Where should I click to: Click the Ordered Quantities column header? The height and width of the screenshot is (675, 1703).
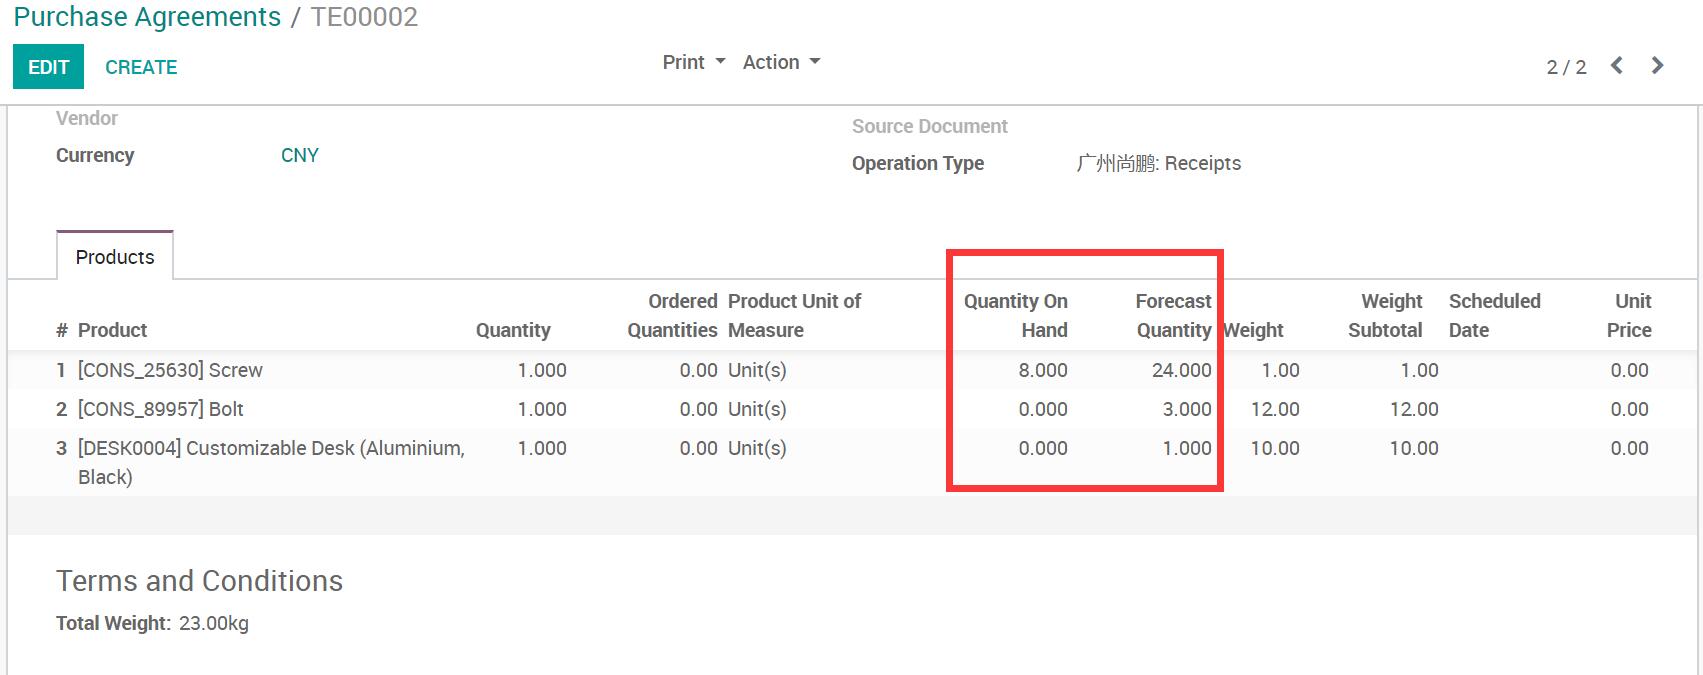672,316
